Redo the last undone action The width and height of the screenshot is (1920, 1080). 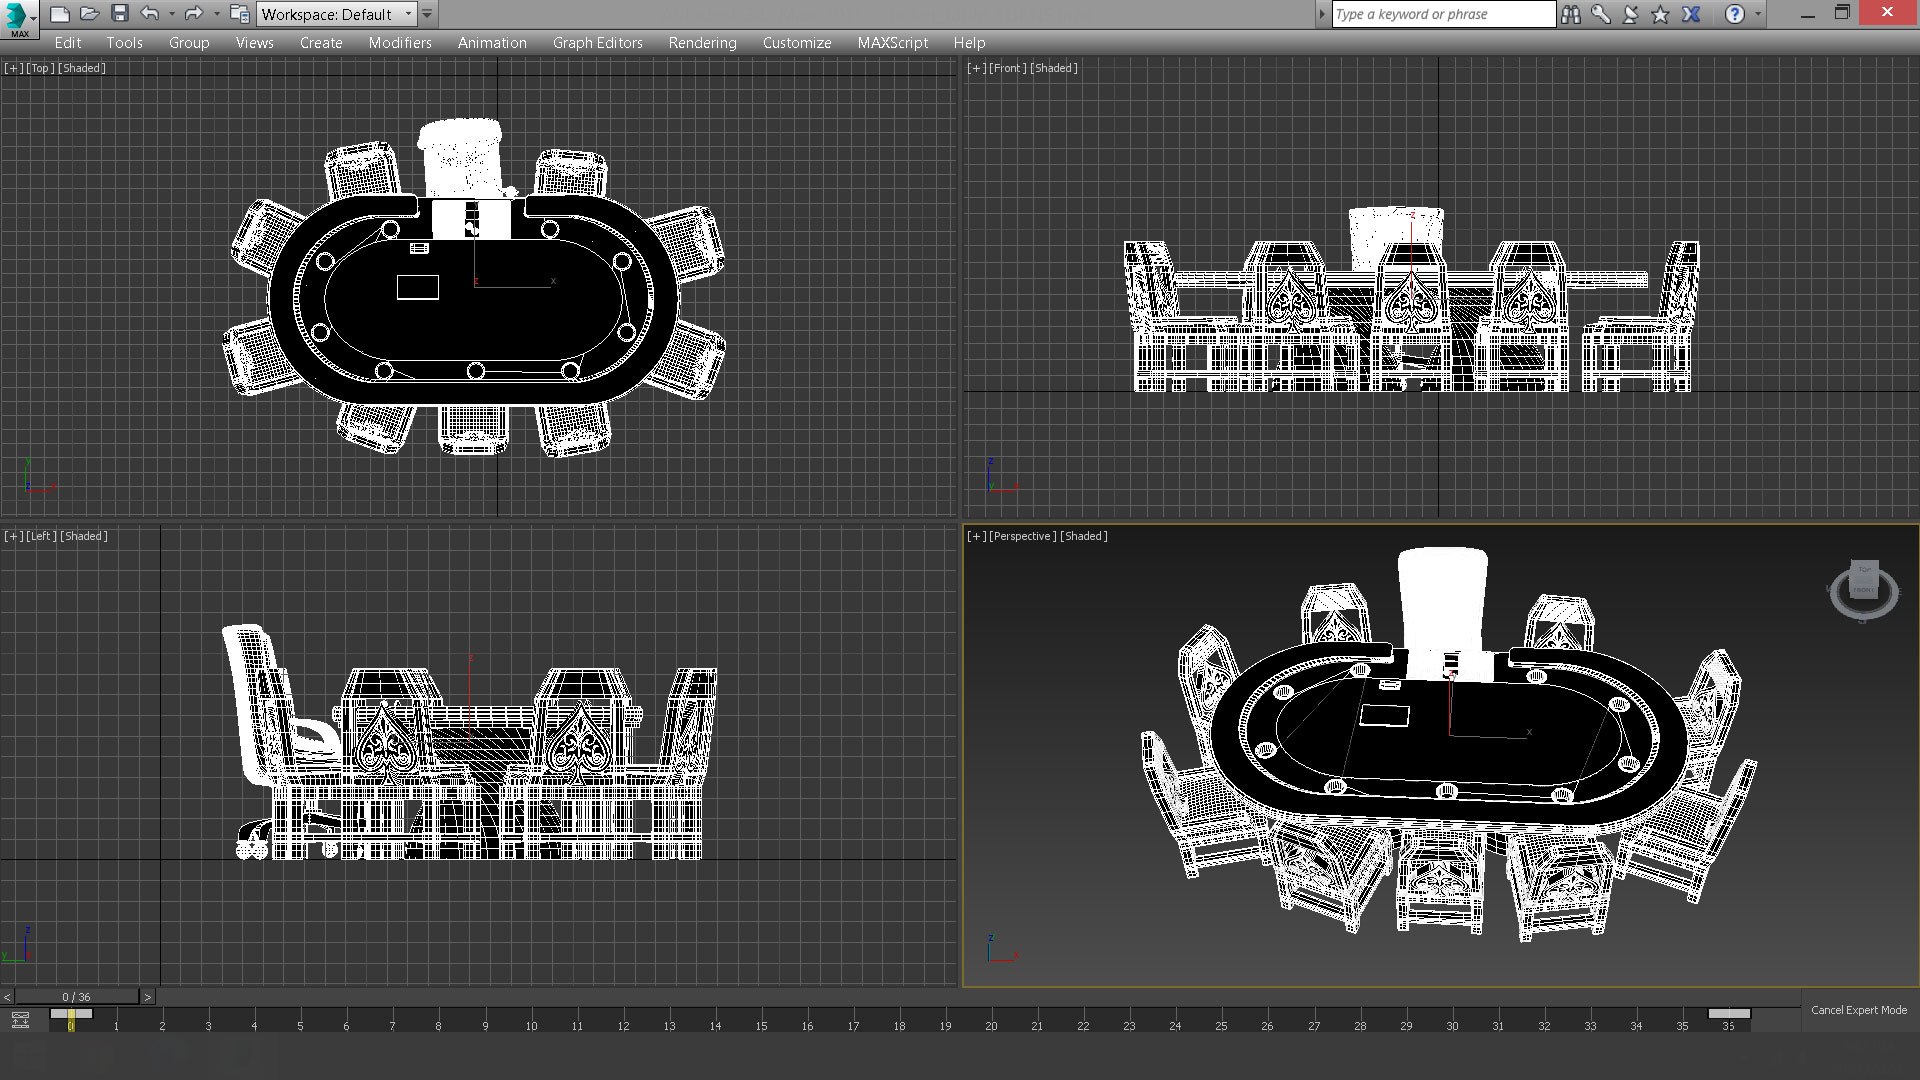point(194,14)
